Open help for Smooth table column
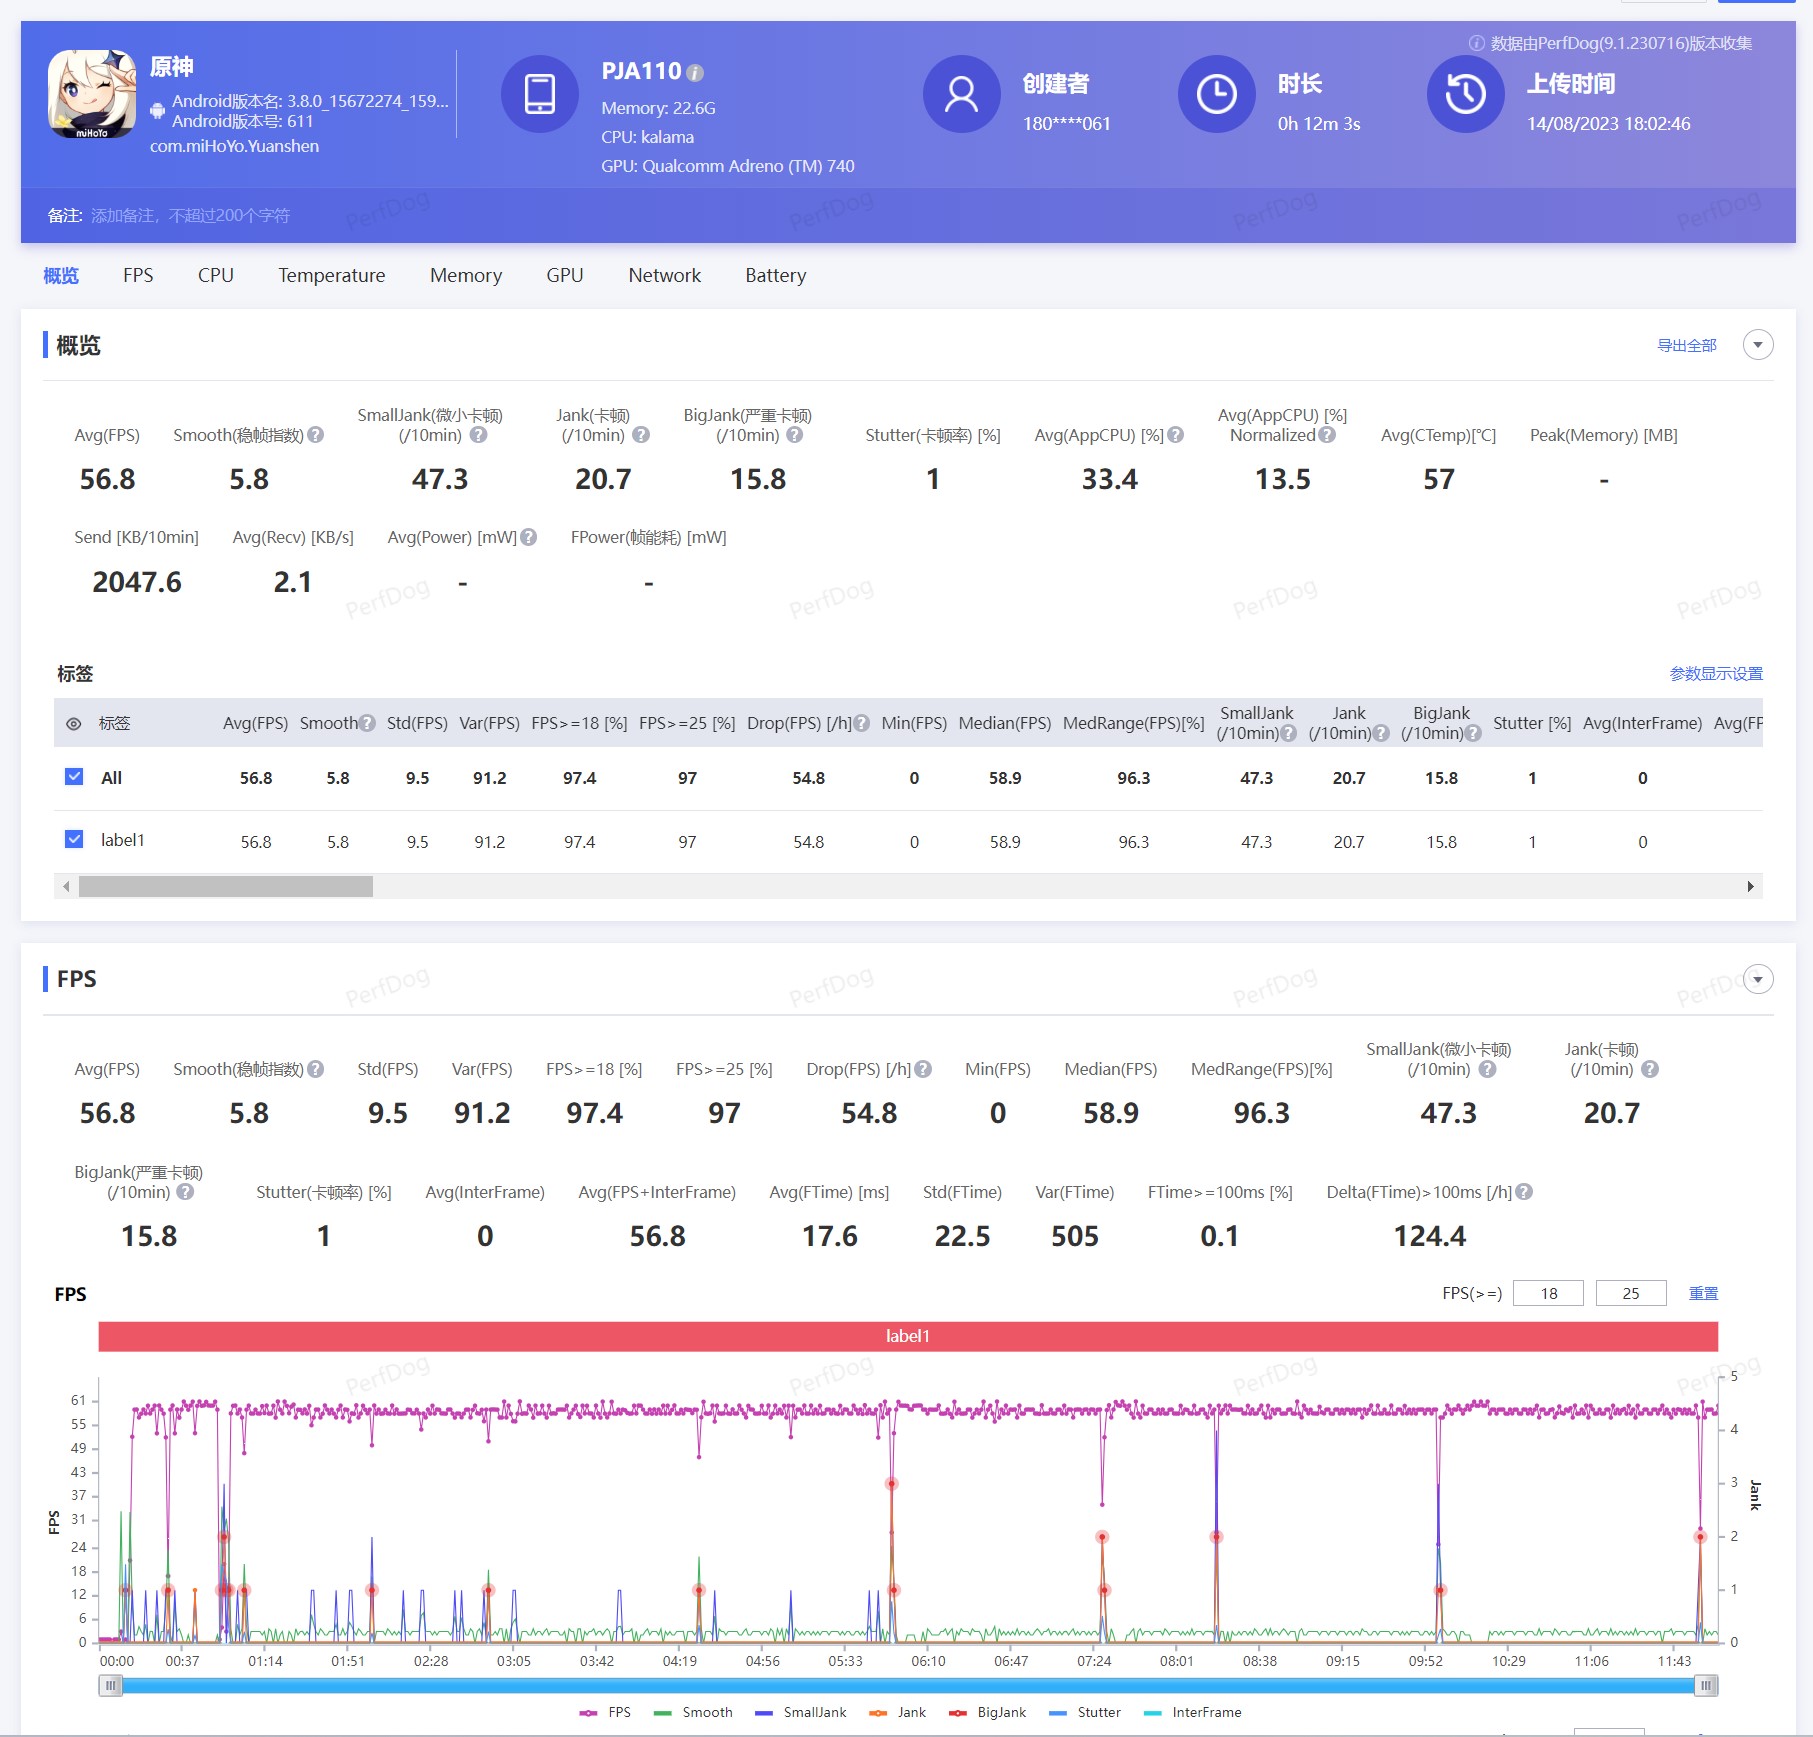This screenshot has width=1813, height=1737. pyautogui.click(x=367, y=723)
